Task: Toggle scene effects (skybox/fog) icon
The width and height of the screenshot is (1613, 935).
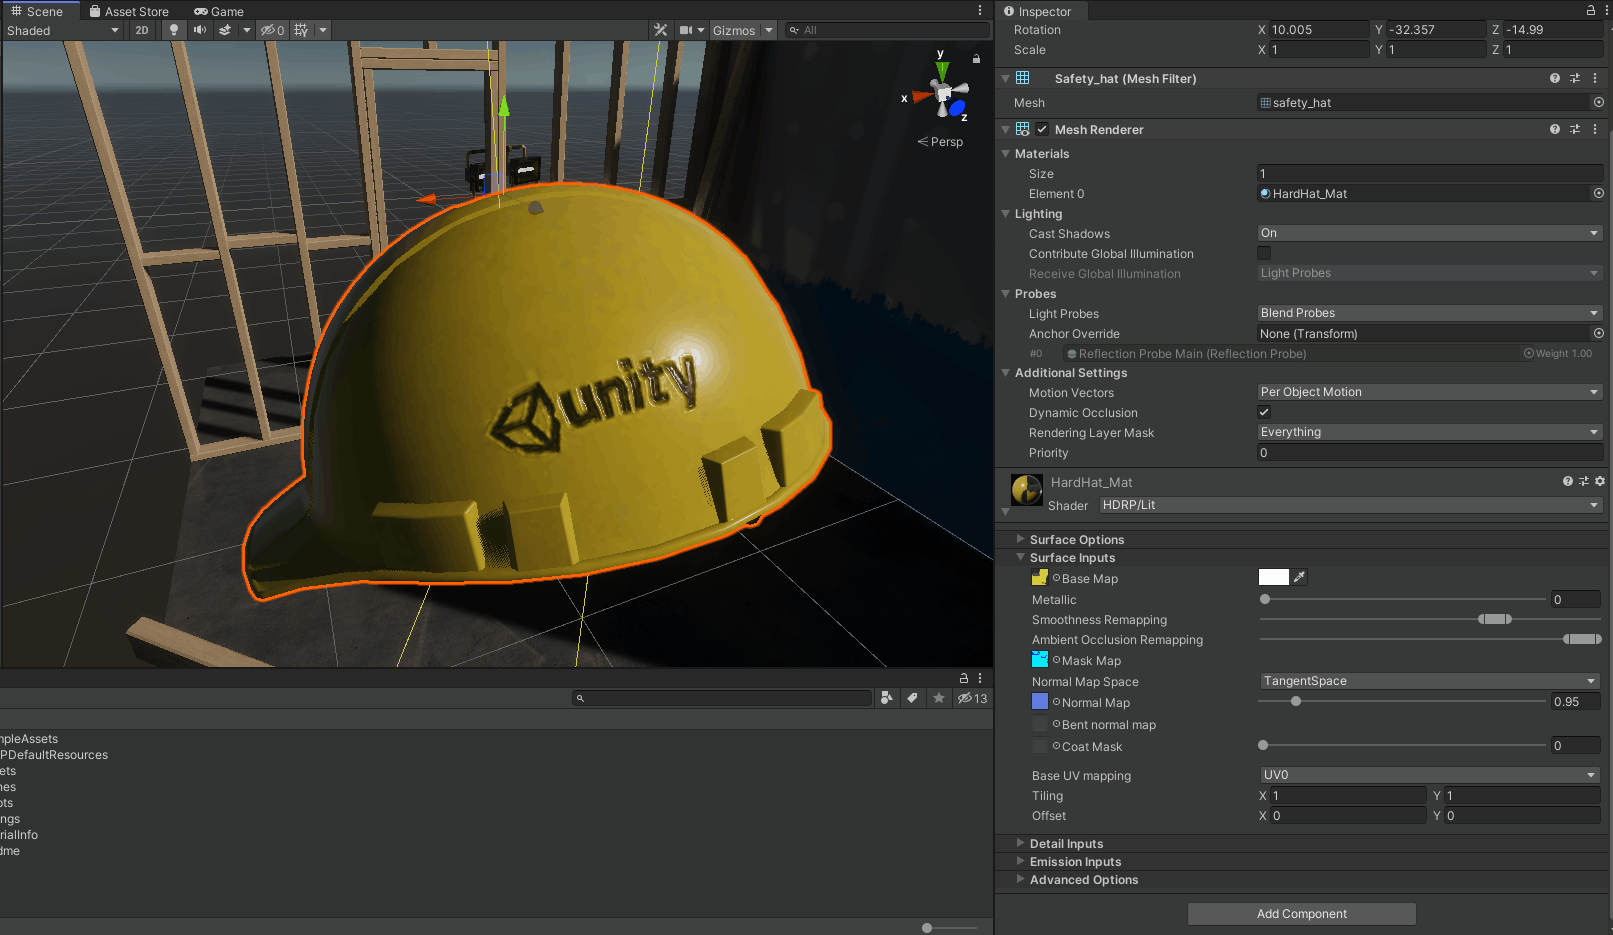Action: coord(226,30)
